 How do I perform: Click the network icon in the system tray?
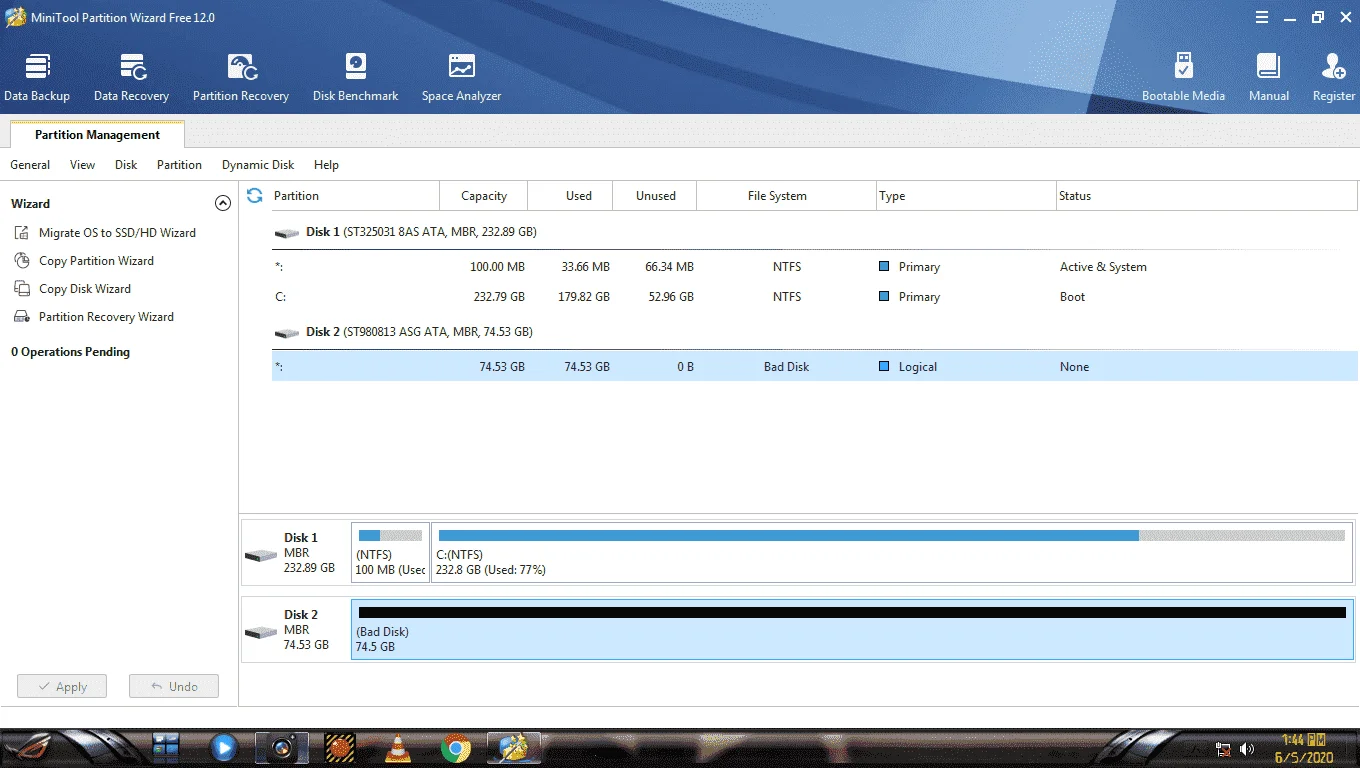(1222, 749)
